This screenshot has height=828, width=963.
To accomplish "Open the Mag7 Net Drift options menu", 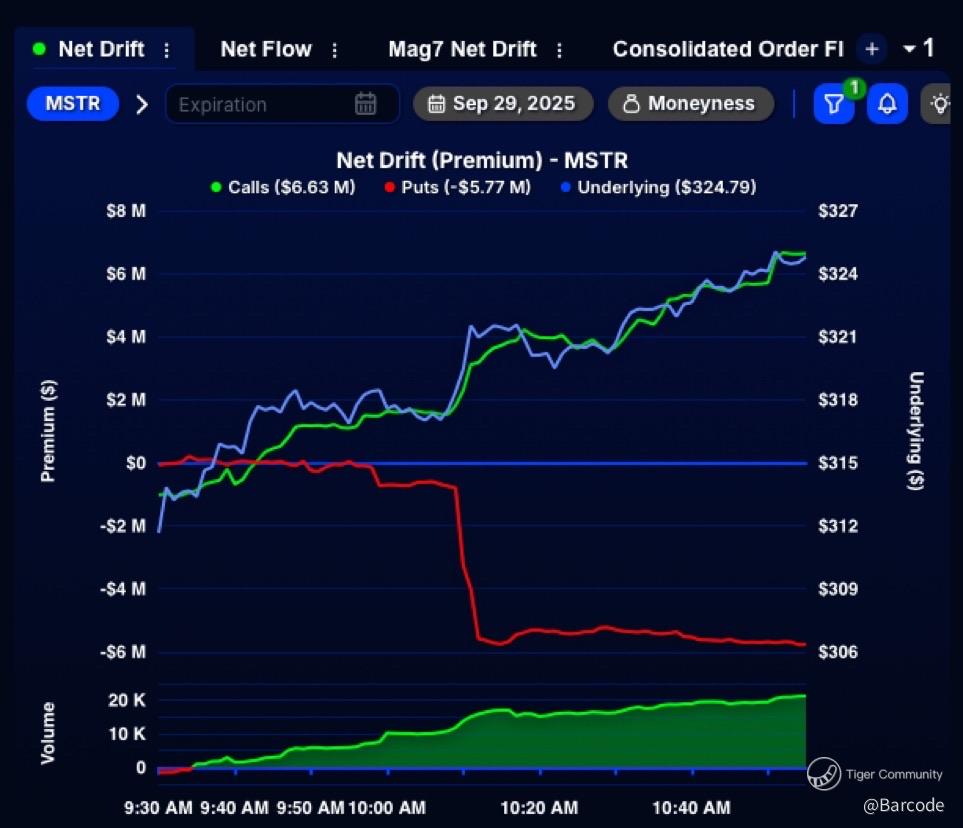I will [559, 50].
